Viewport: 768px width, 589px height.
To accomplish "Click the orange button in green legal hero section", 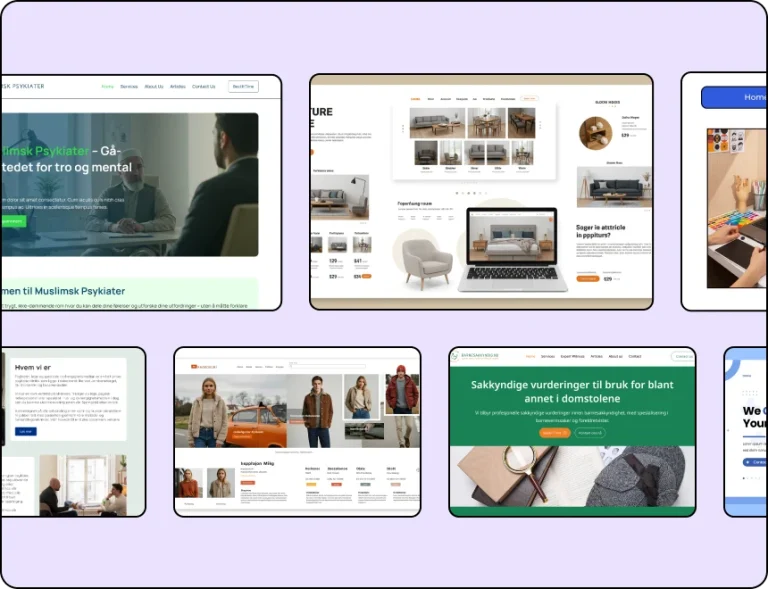I will (554, 433).
